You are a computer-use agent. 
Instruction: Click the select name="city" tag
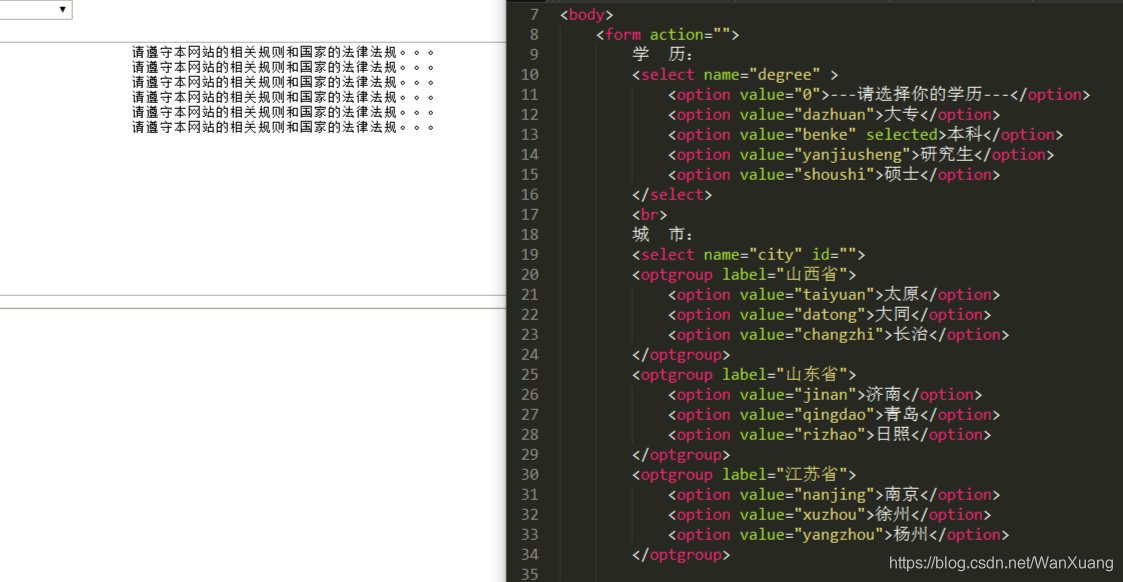tap(748, 254)
